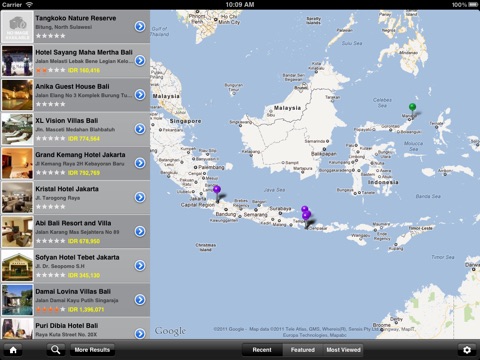Open details arrow for XL Vision Villas Bali
Image resolution: width=480 pixels, height=360 pixels.
point(140,129)
